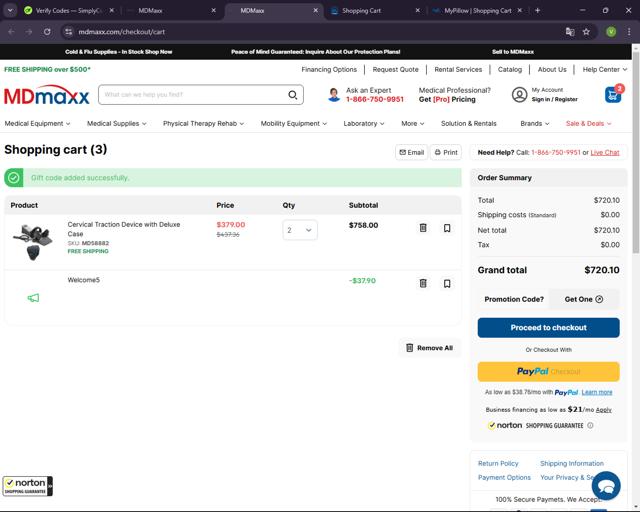Open the Payment Options link
Viewport: 640px width, 512px height.
tap(504, 477)
